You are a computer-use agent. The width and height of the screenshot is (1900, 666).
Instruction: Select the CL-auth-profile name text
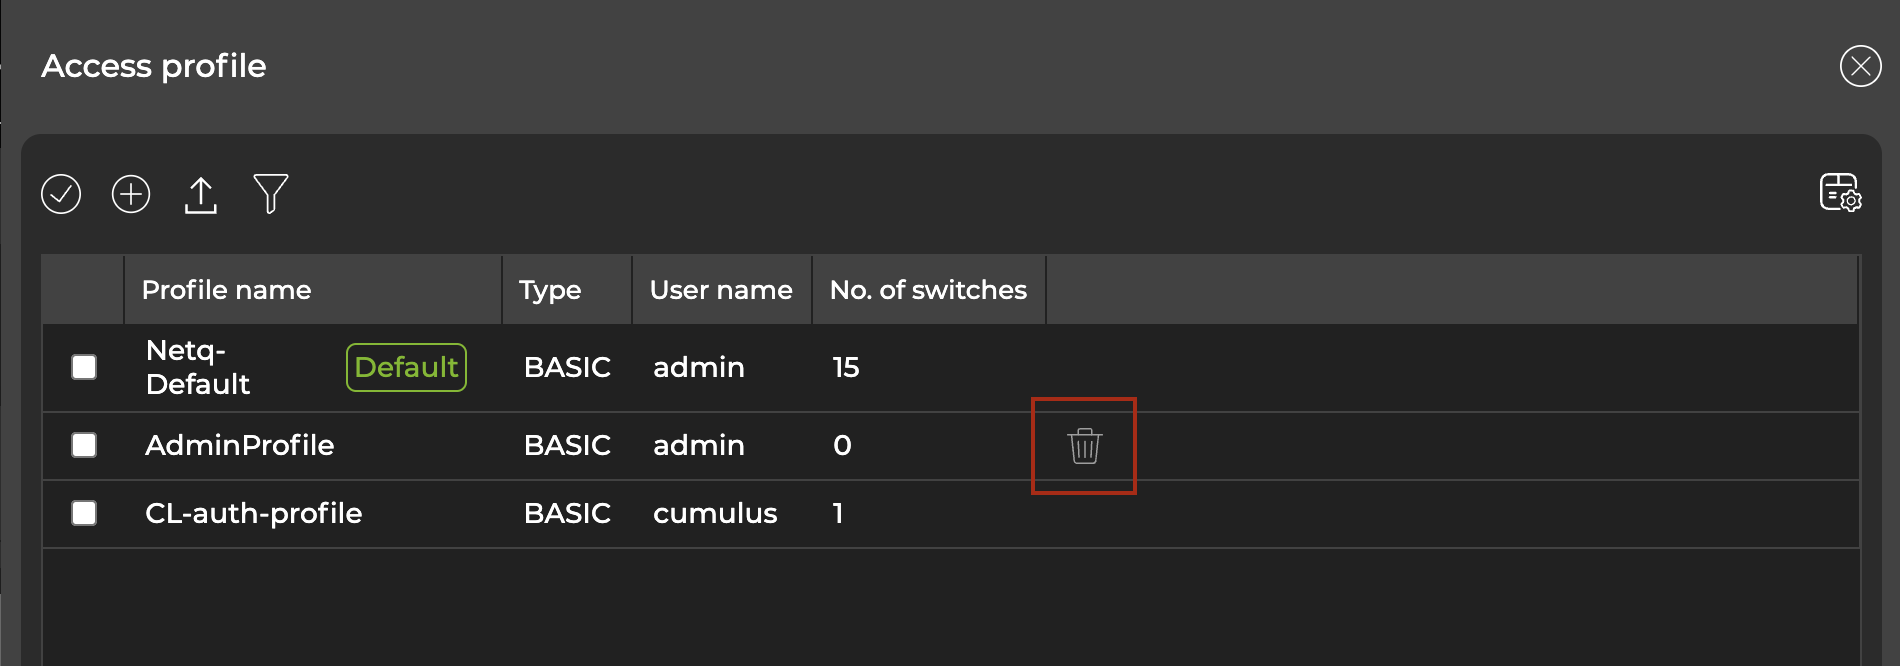[x=254, y=513]
